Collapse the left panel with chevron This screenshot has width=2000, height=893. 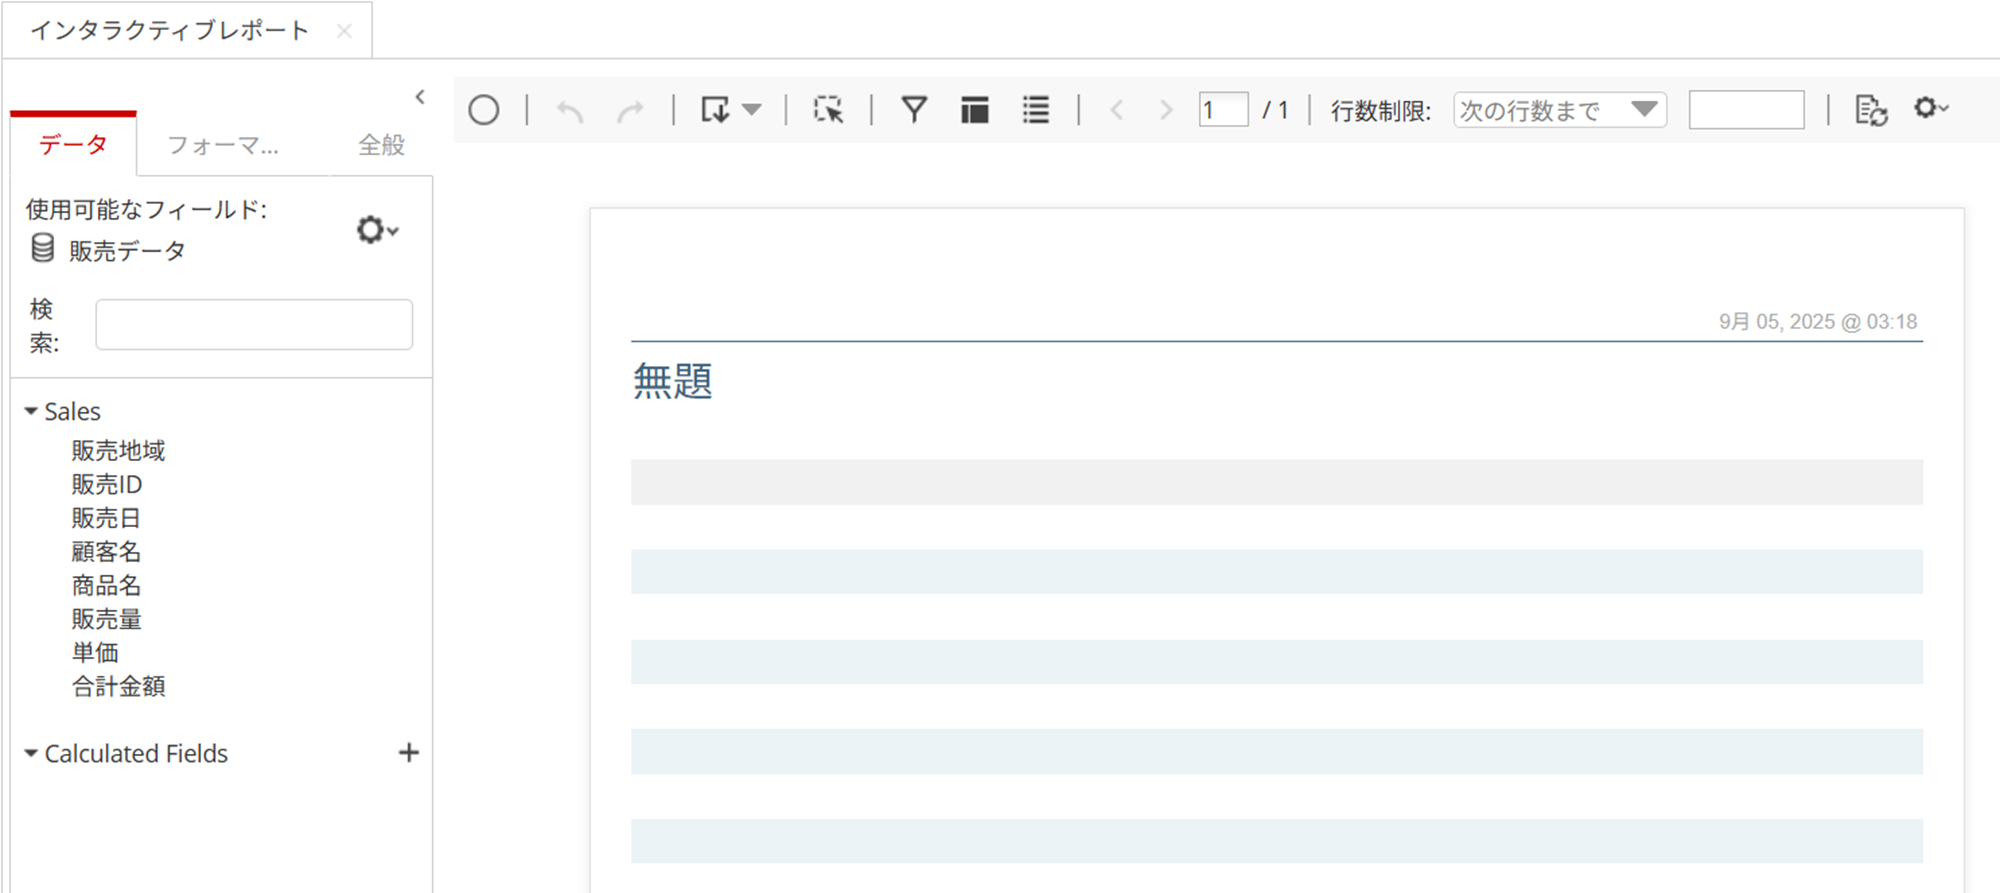pyautogui.click(x=420, y=97)
